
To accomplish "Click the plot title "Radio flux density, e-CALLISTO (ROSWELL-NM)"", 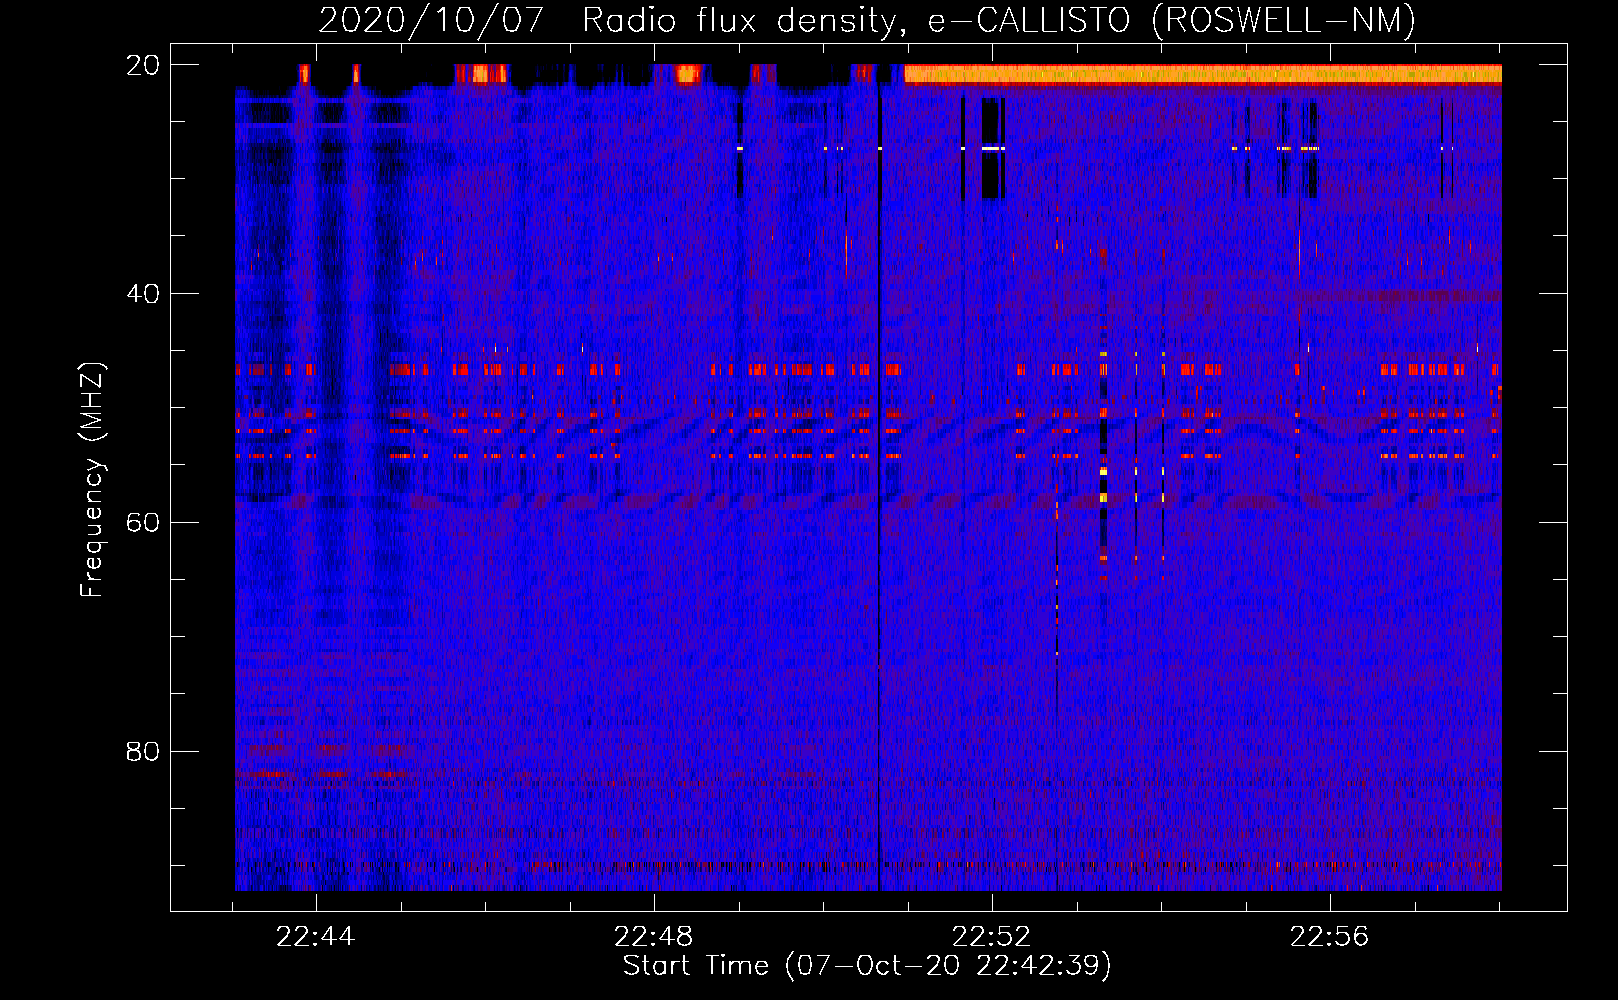I will click(x=998, y=20).
